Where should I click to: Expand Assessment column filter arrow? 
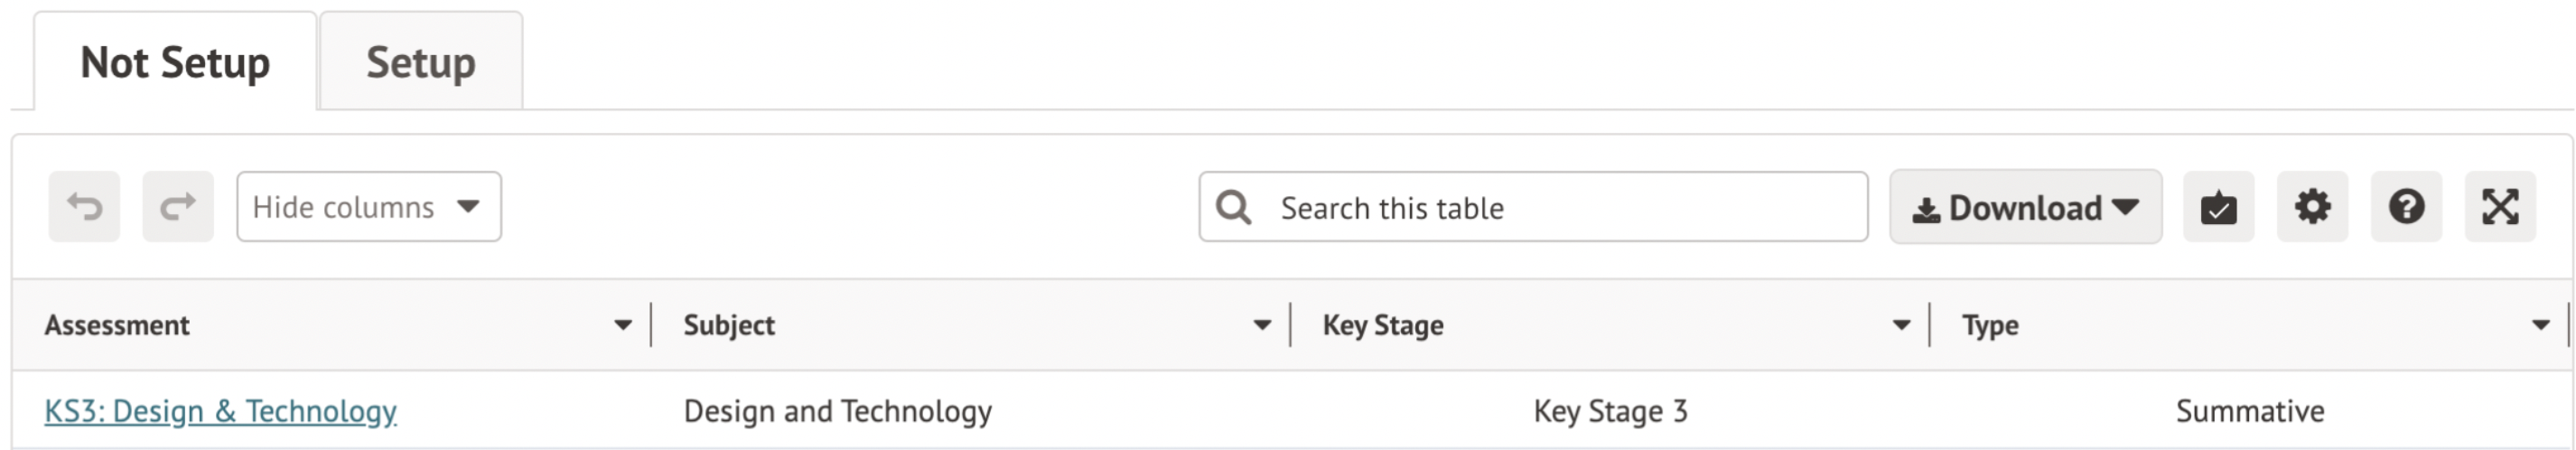(x=623, y=325)
